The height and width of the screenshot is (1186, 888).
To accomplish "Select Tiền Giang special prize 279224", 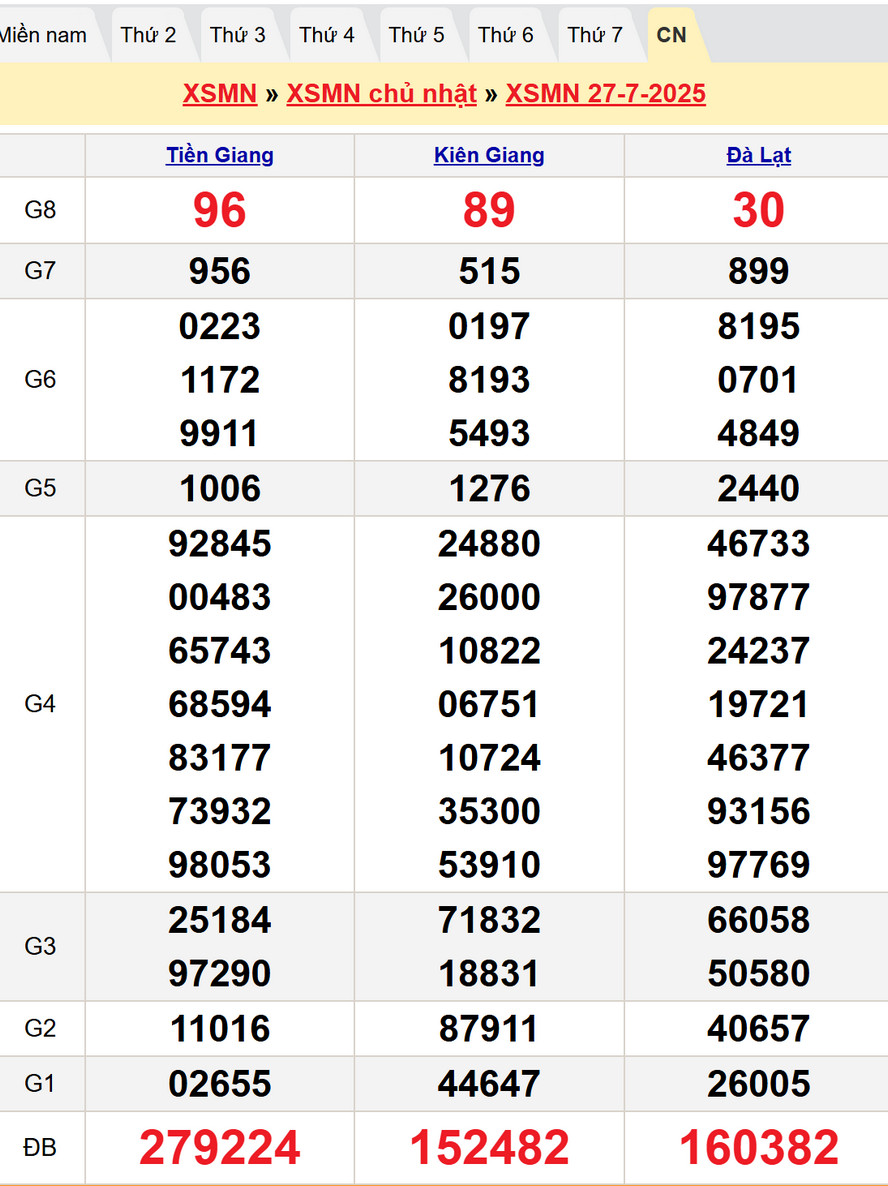I will [x=220, y=1147].
